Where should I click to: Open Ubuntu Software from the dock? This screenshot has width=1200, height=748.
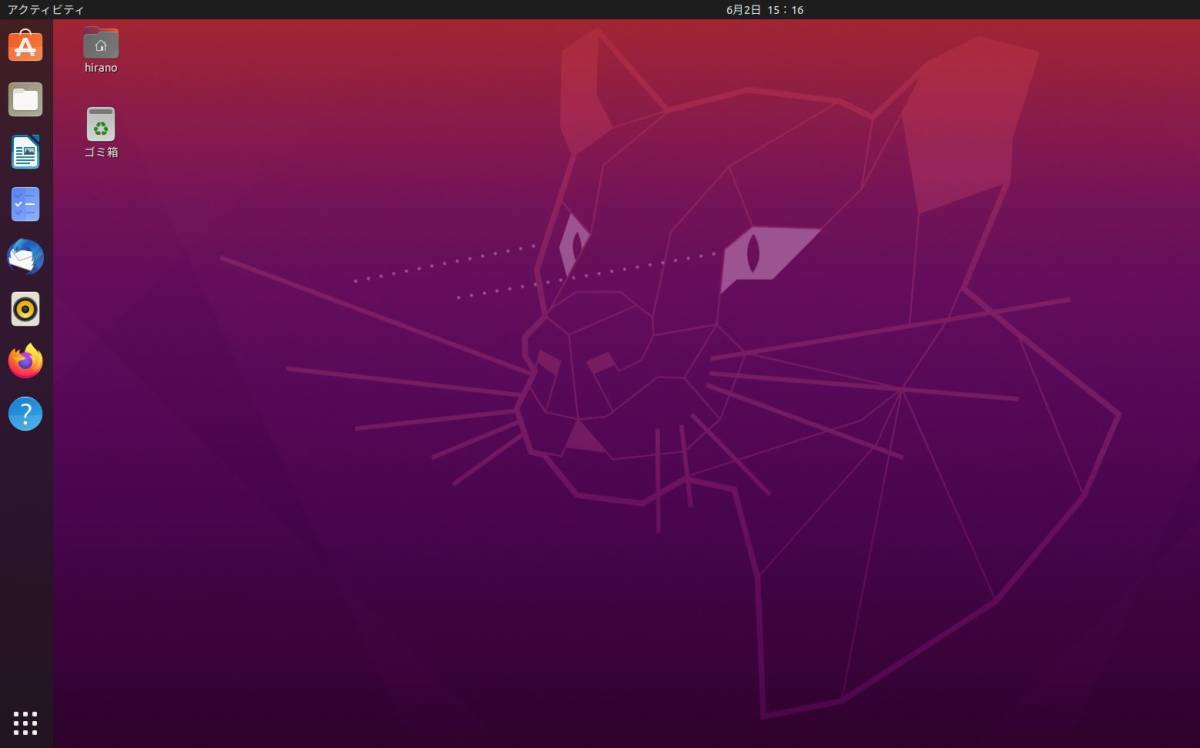[x=25, y=46]
